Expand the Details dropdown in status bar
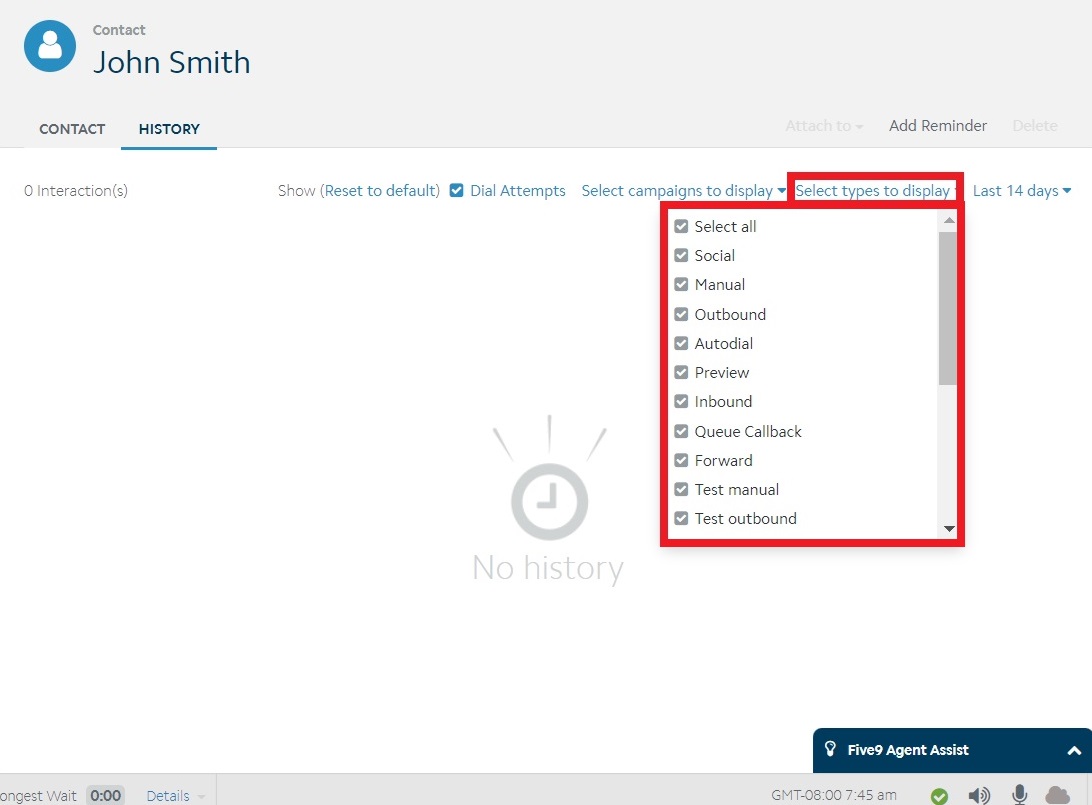Screen dimensions: 1092x805 [x=175, y=795]
